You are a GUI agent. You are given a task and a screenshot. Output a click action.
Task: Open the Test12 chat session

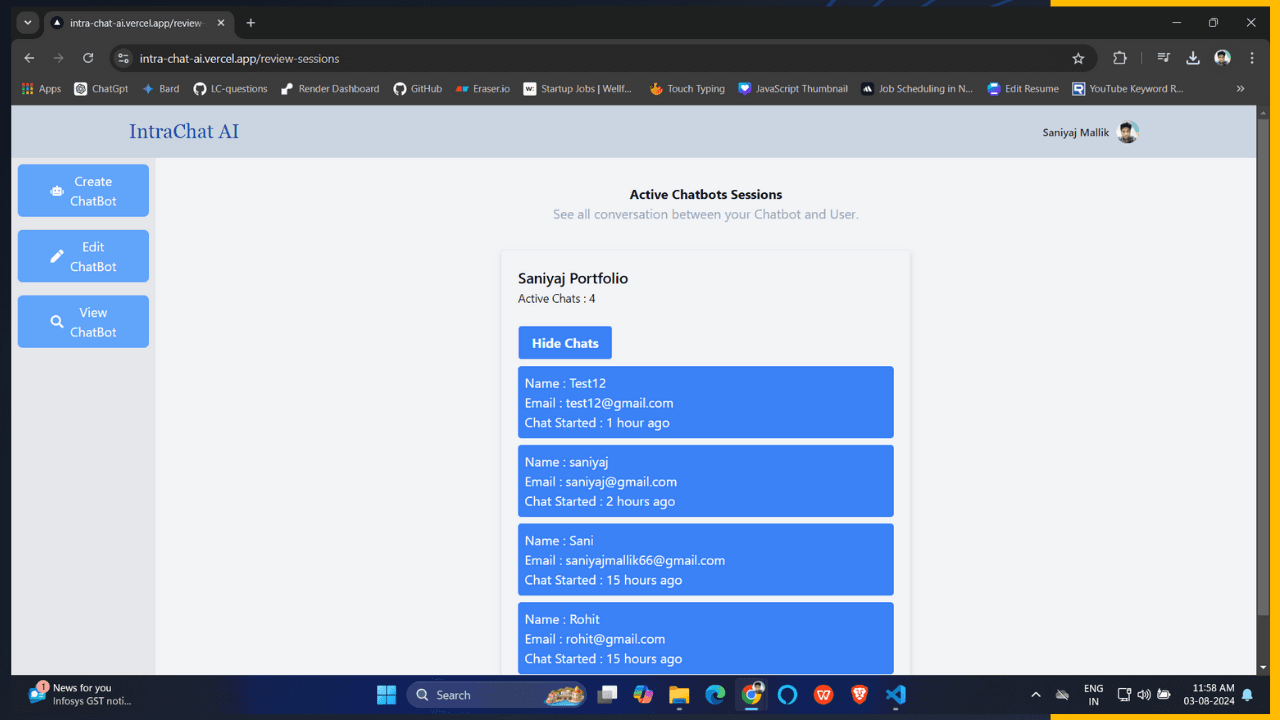705,402
